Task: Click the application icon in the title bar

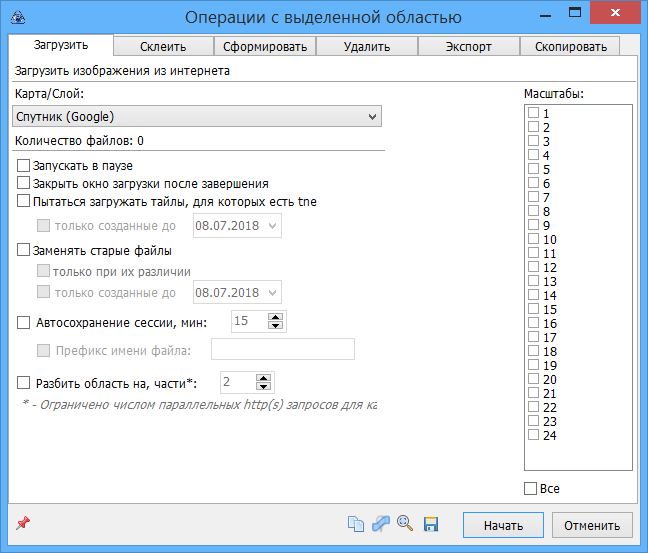Action: (x=16, y=16)
